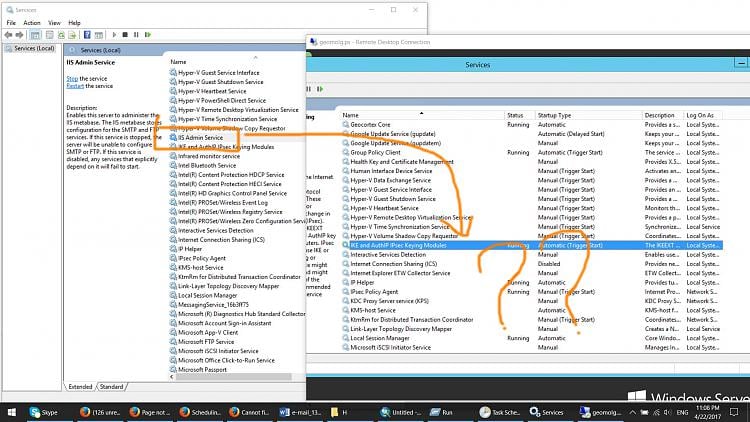Image resolution: width=750 pixels, height=422 pixels.
Task: Switch to the Standard tab
Action: click(x=111, y=387)
